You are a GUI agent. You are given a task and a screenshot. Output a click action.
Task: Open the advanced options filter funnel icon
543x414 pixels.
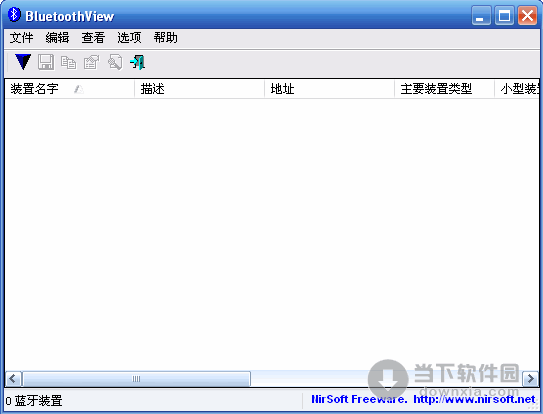(23, 62)
